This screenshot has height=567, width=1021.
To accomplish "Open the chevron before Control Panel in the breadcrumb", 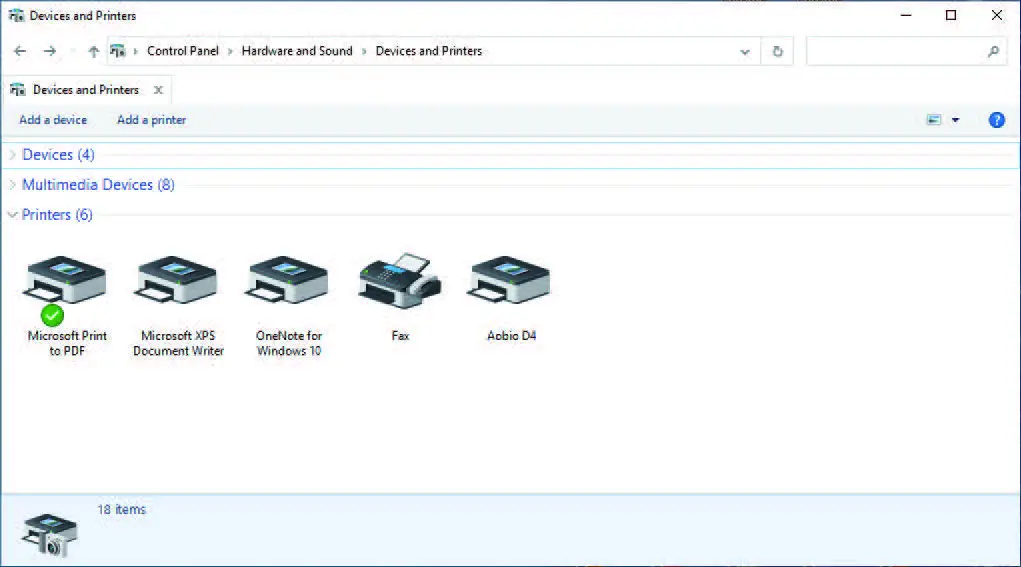I will click(x=135, y=51).
